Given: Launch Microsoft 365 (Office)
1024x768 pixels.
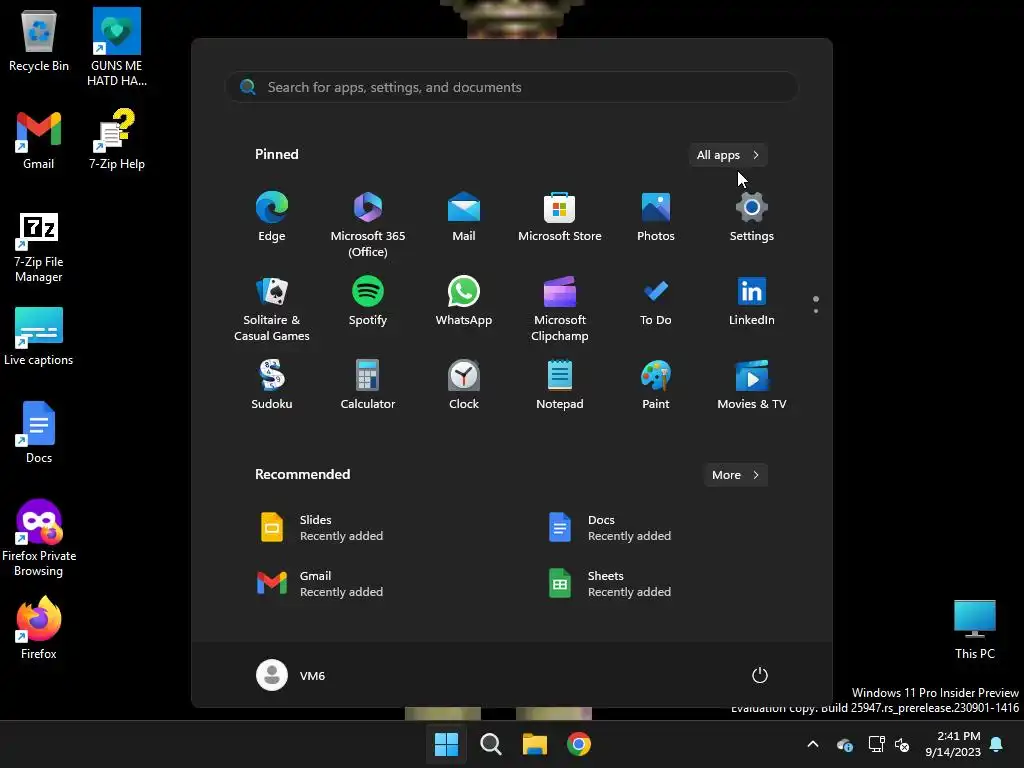Looking at the screenshot, I should click(368, 225).
